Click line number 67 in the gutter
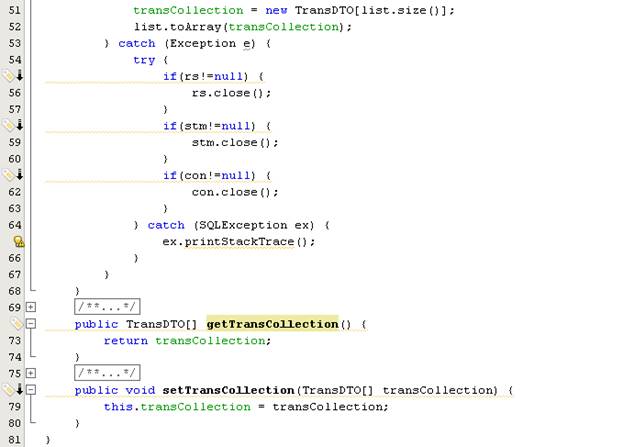 [x=15, y=275]
